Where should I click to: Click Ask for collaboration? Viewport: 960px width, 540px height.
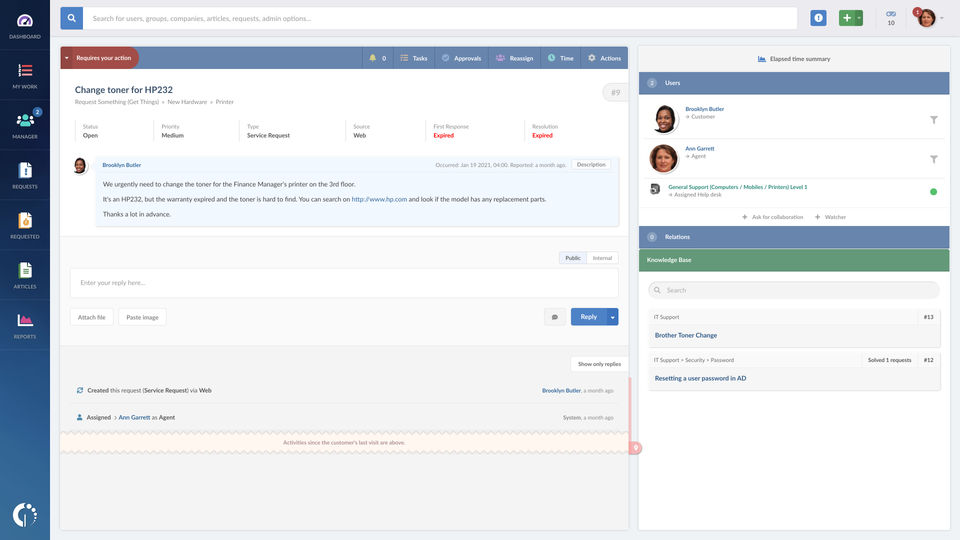(772, 217)
